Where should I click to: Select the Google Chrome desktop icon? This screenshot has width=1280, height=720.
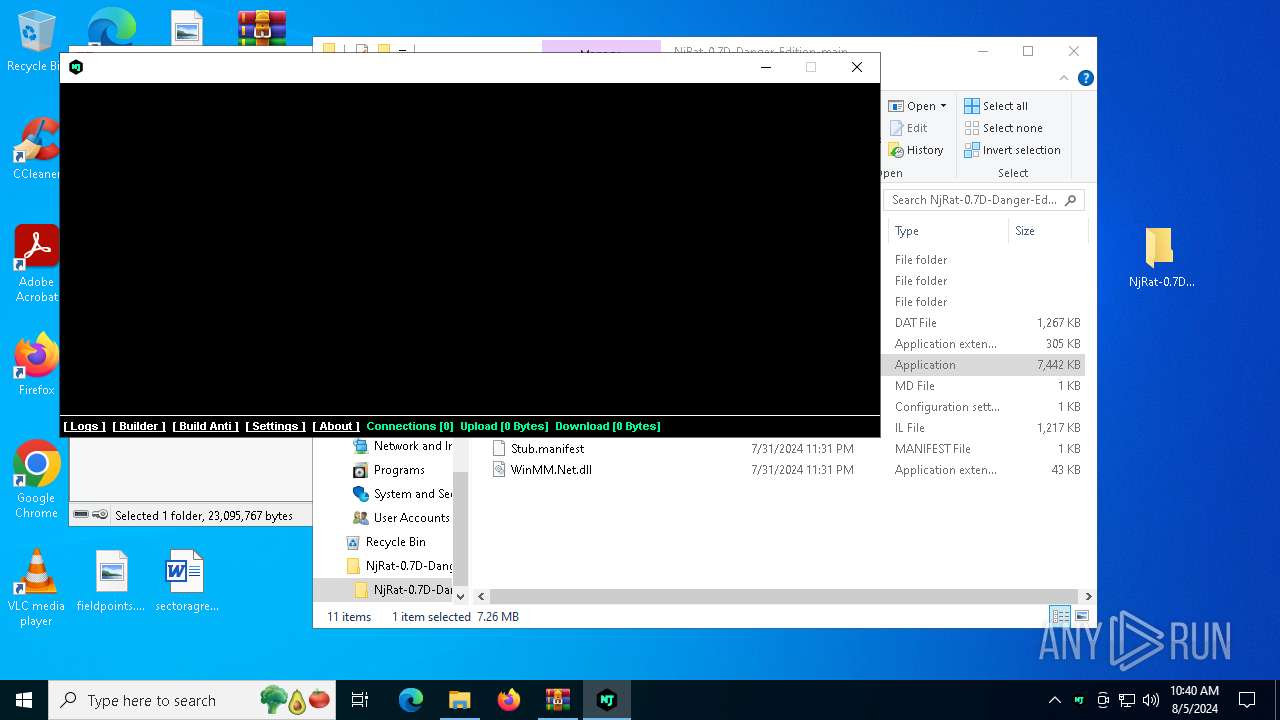[x=36, y=480]
